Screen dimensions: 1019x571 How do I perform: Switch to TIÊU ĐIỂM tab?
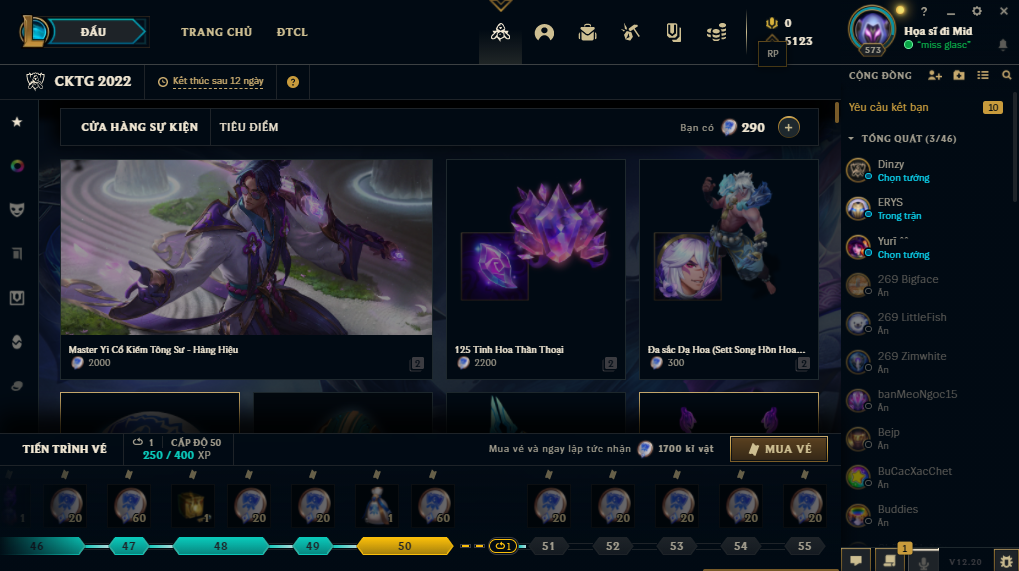(x=249, y=127)
